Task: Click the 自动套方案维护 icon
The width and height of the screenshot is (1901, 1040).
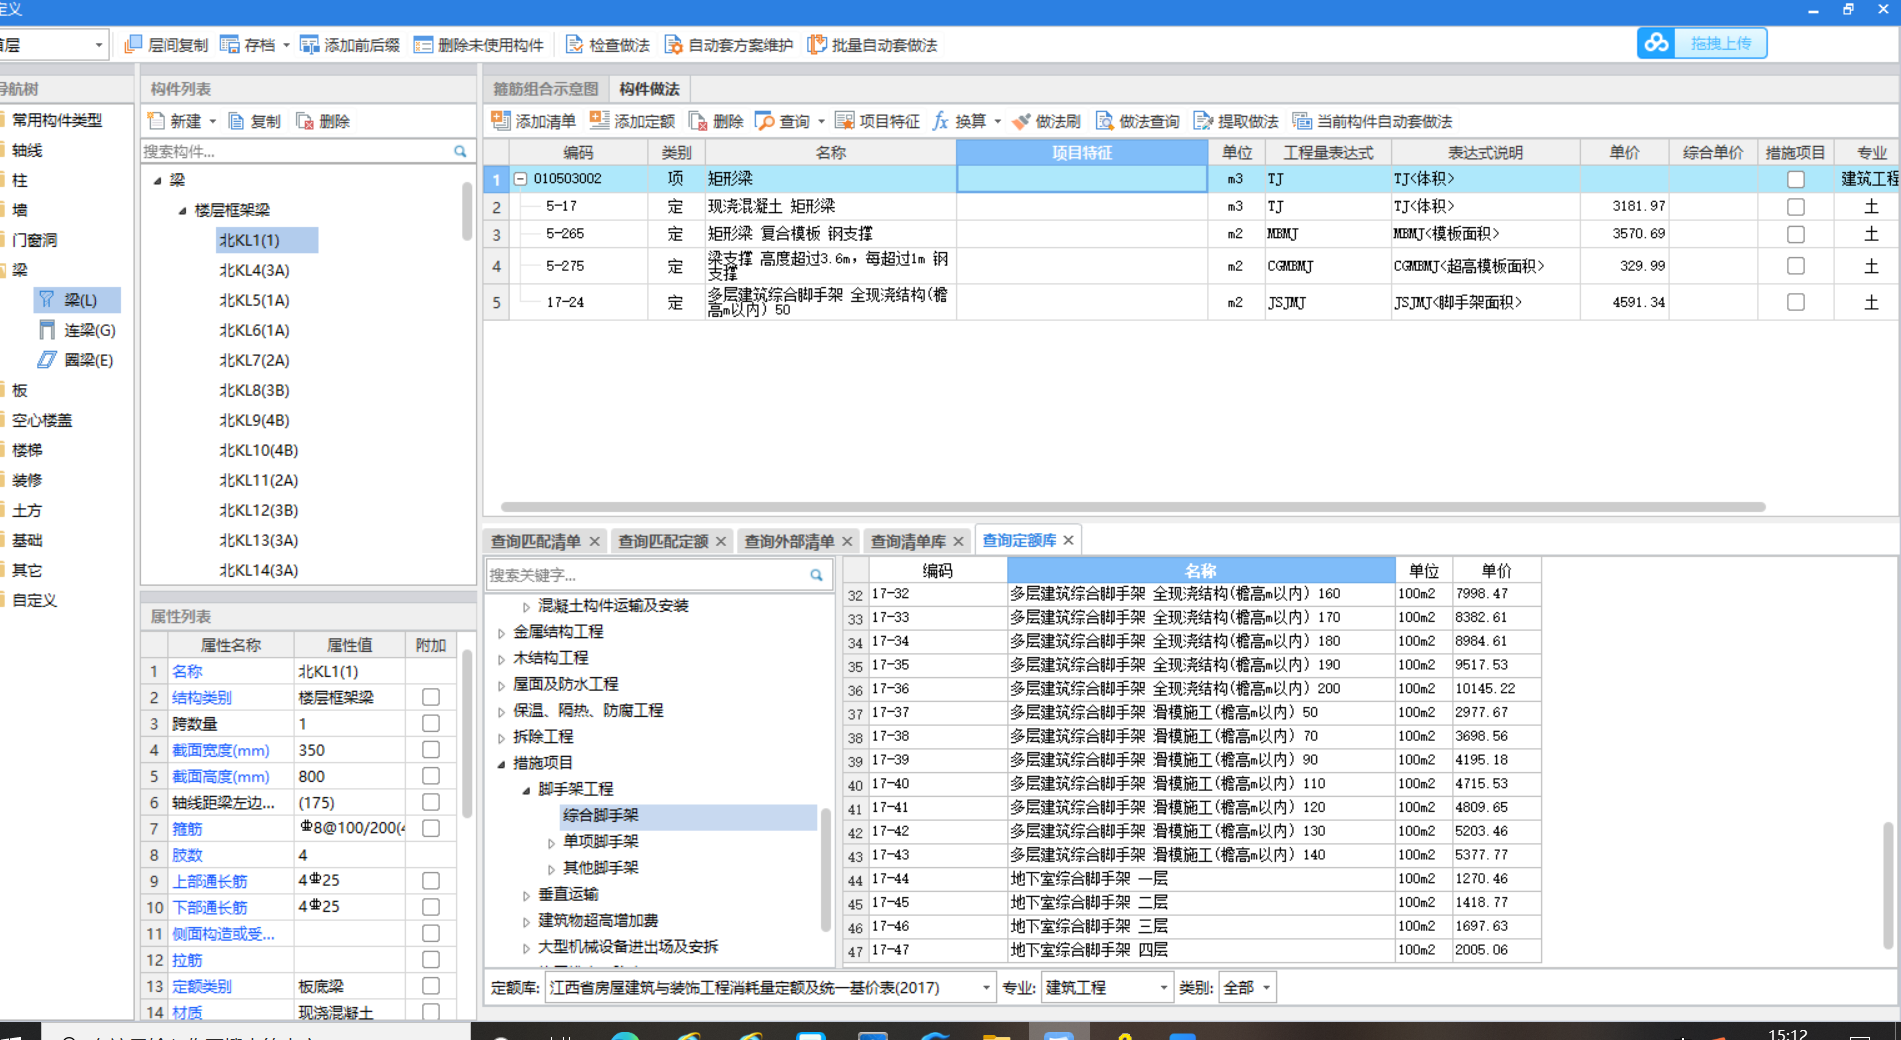Action: pos(674,45)
